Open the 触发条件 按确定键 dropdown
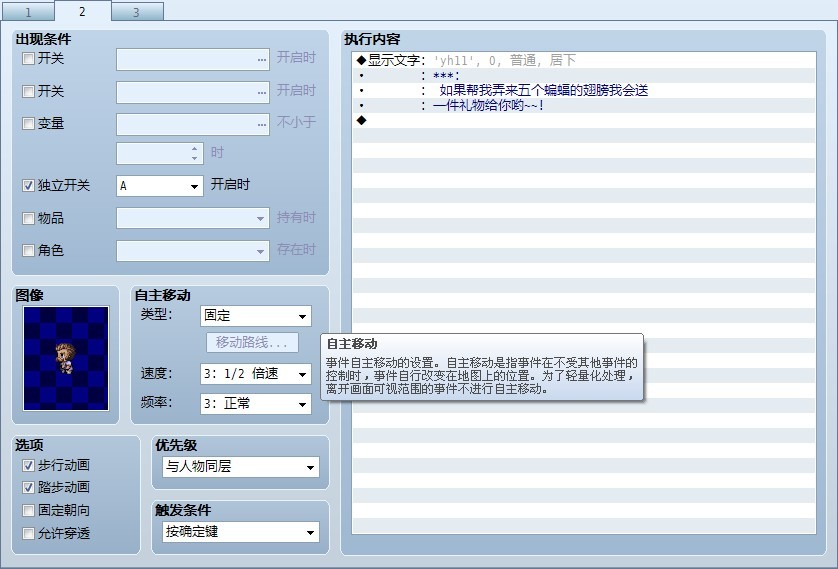 240,532
